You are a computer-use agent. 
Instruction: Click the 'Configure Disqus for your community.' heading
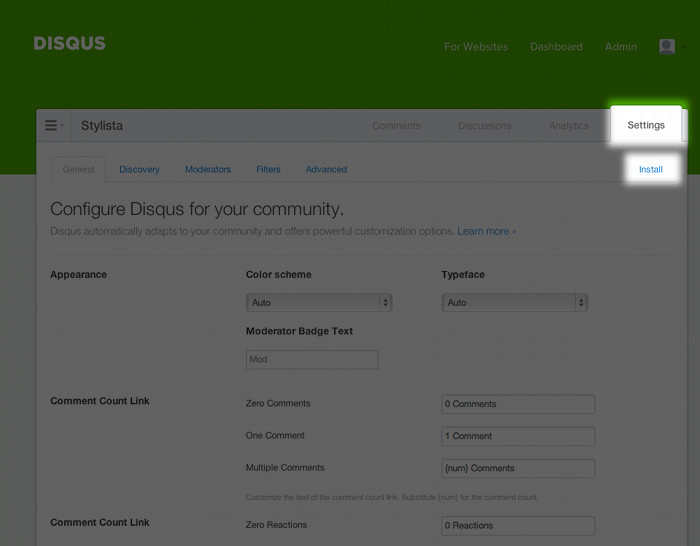tap(197, 209)
